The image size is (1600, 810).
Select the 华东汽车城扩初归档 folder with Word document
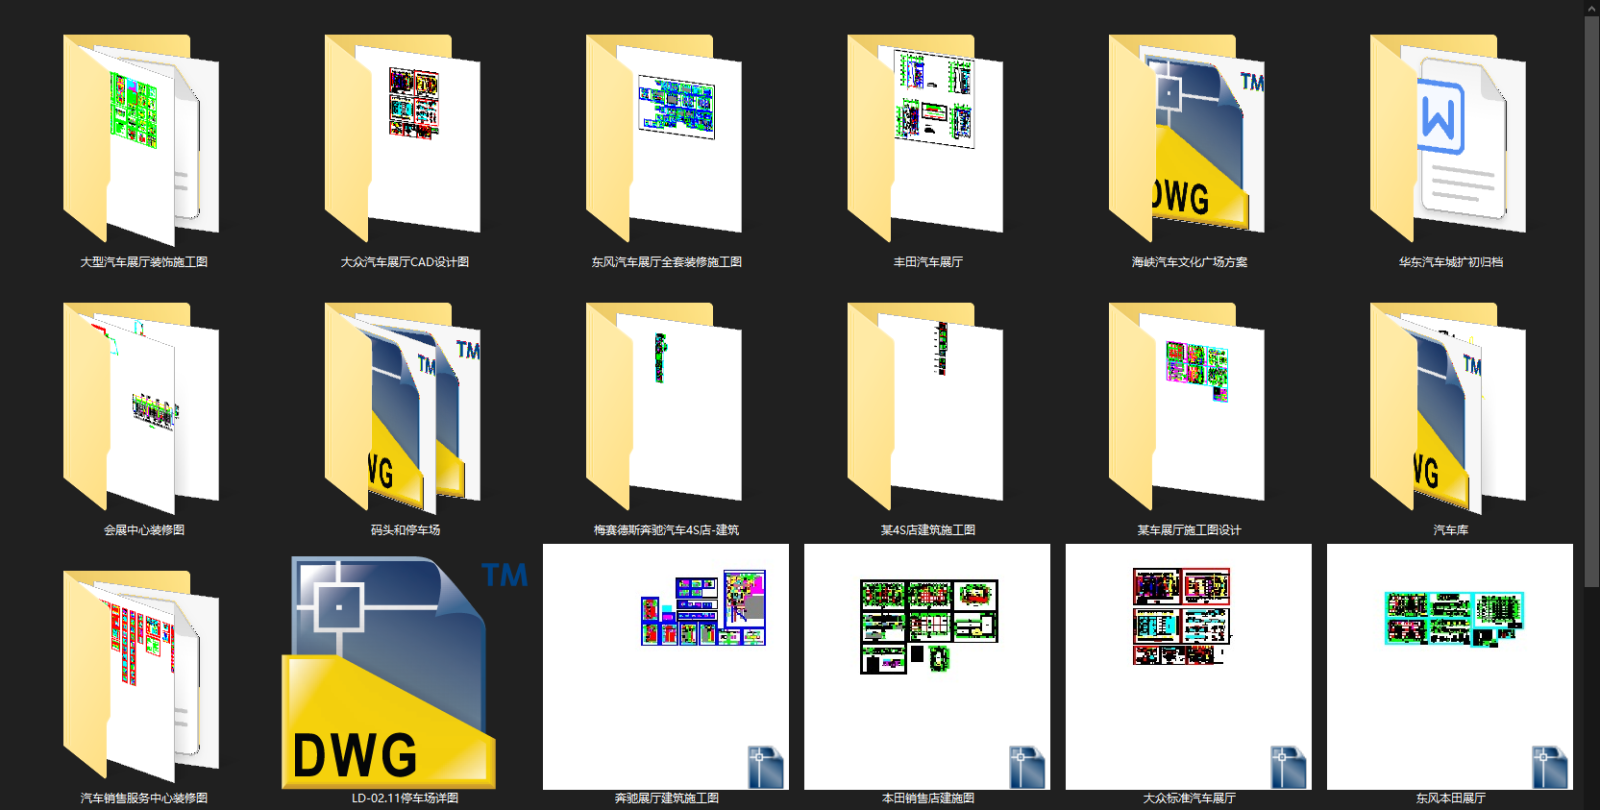pos(1448,140)
